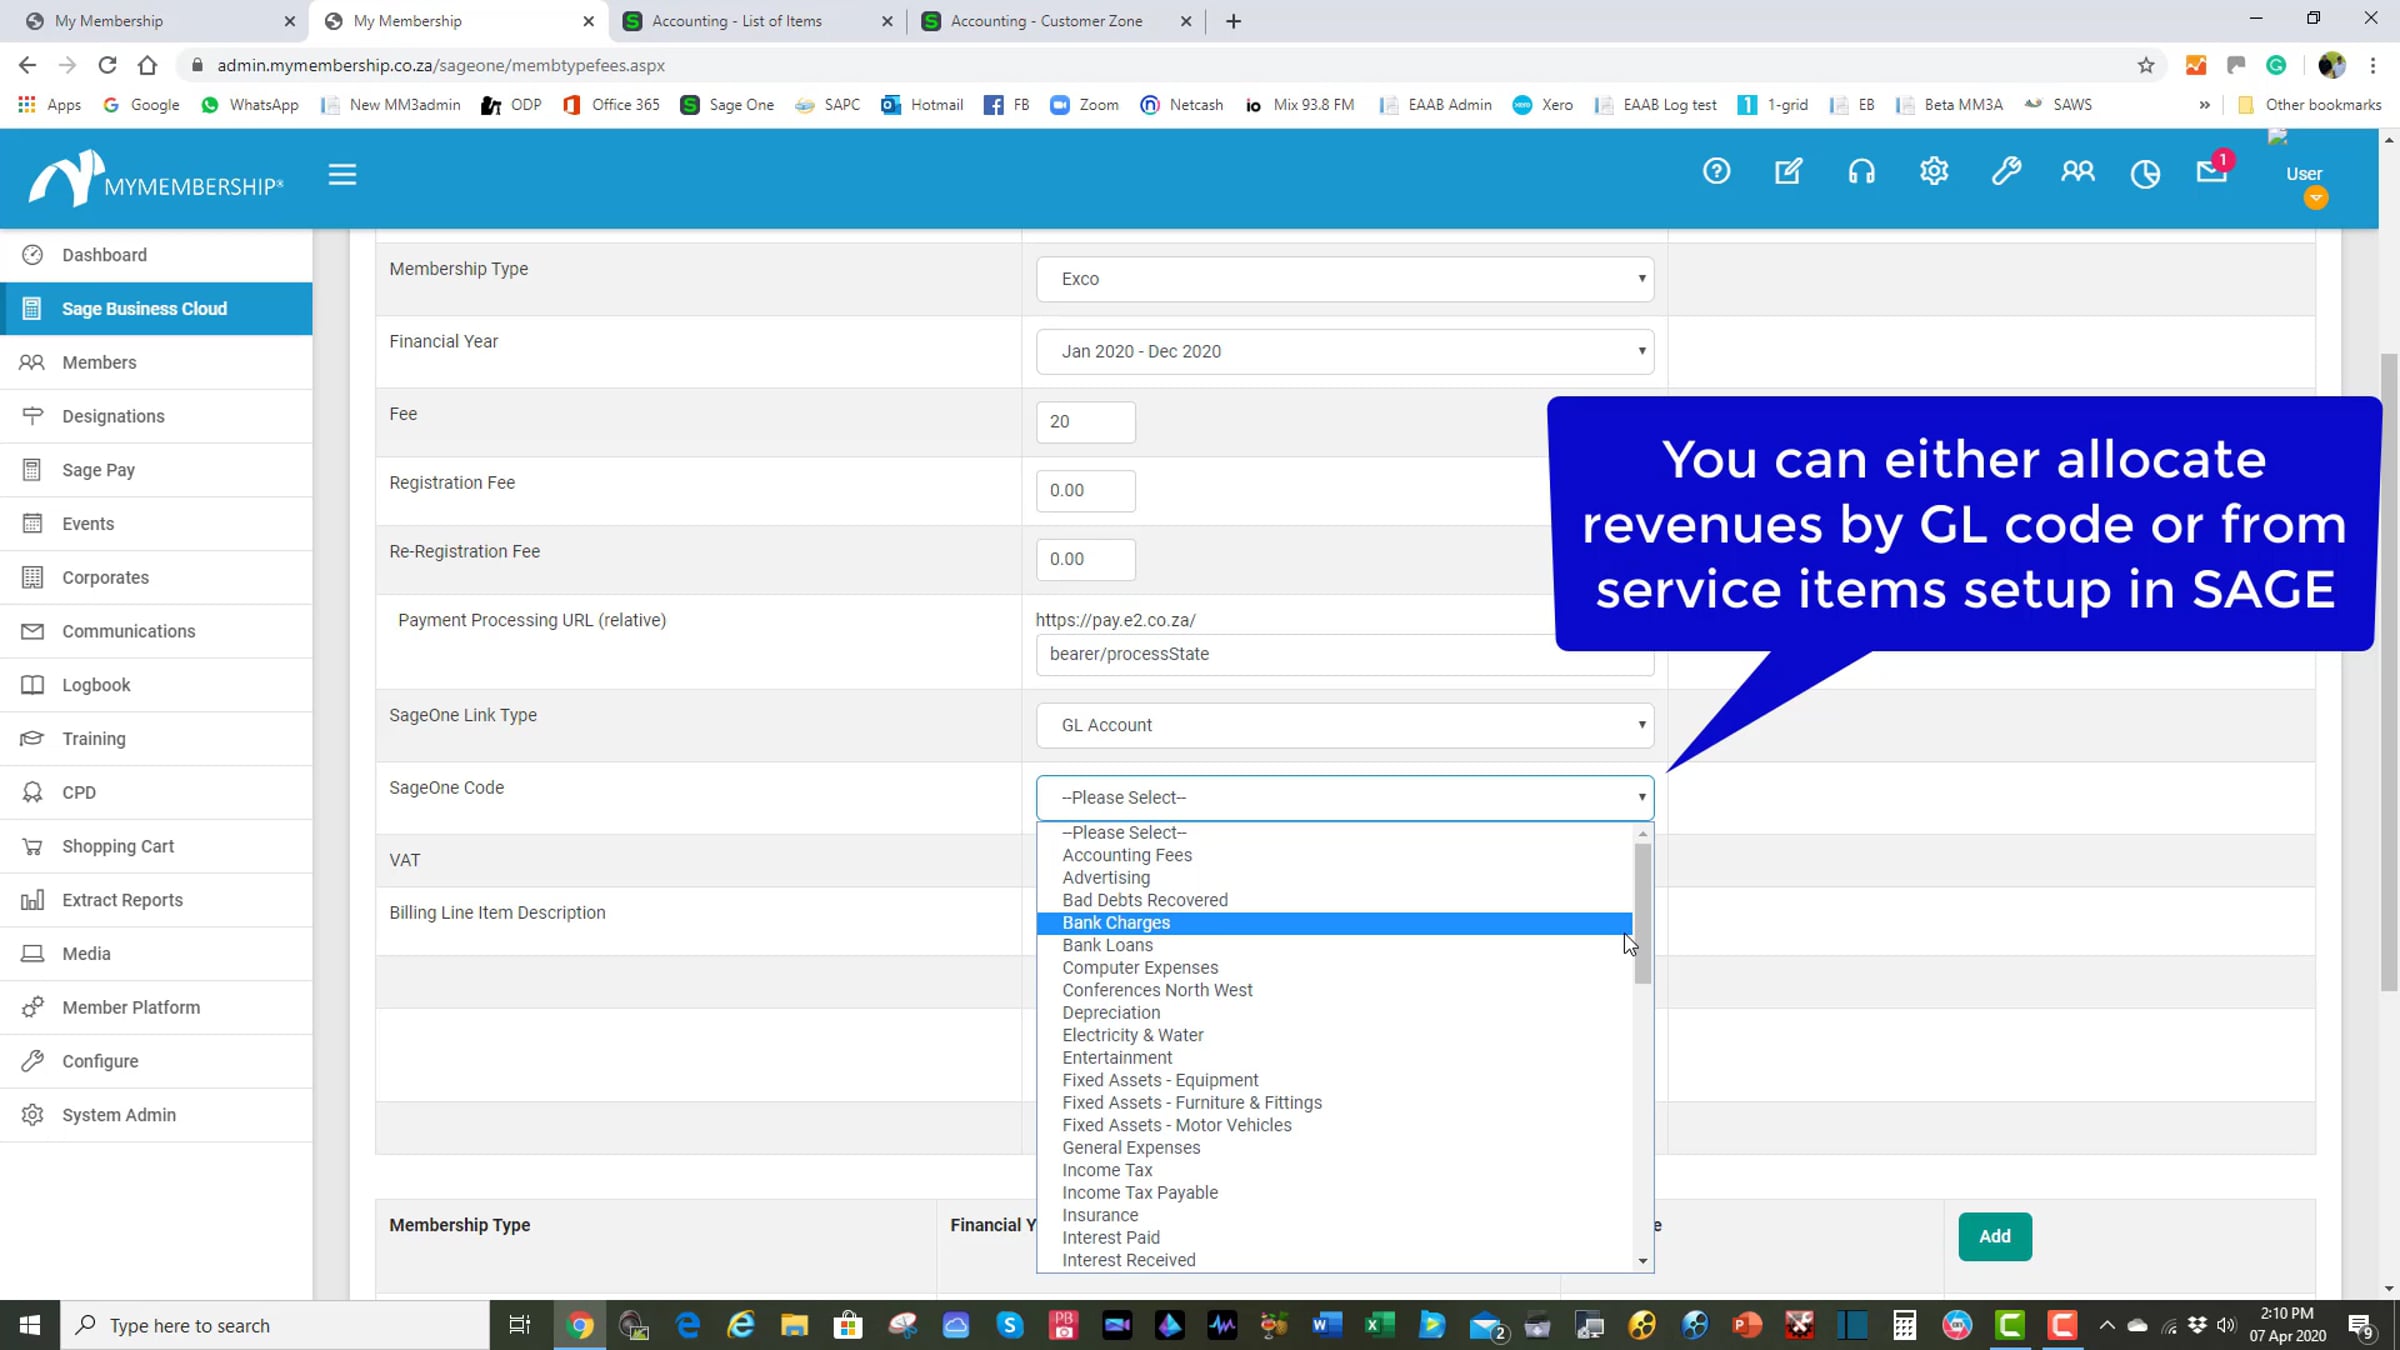Image resolution: width=2400 pixels, height=1350 pixels.
Task: Toggle the hamburger menu icon
Action: (x=342, y=175)
